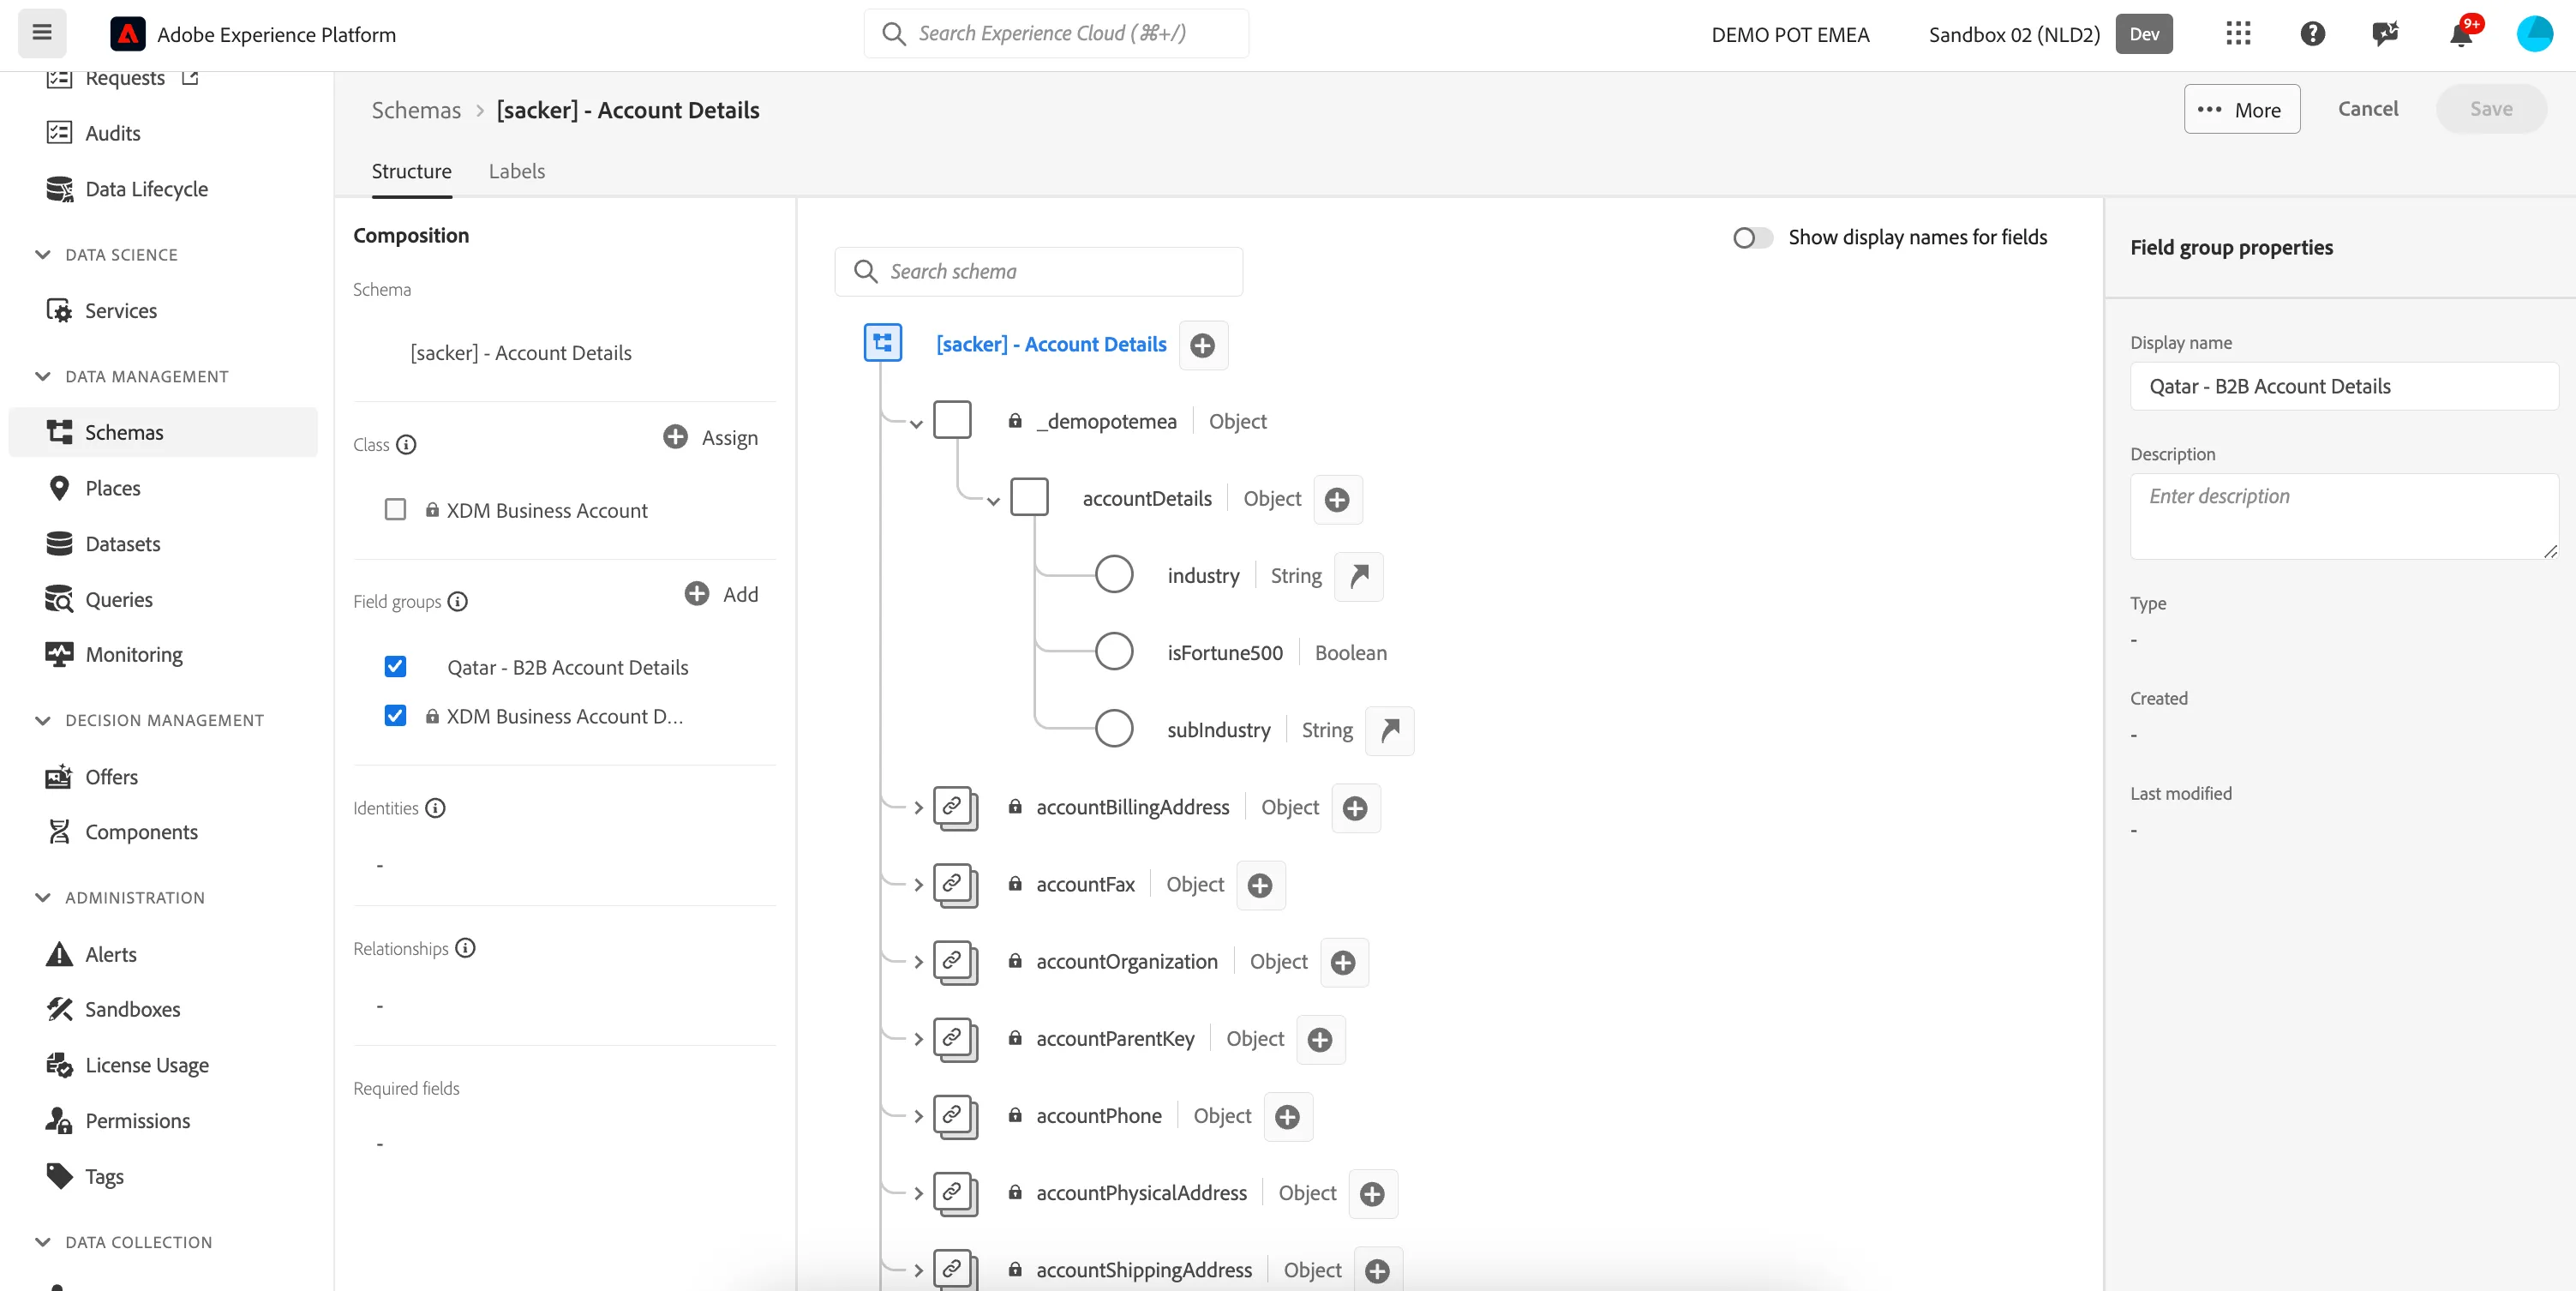Viewport: 2576px width, 1291px height.
Task: Click arrow icon beside industry String field
Action: click(x=1359, y=576)
